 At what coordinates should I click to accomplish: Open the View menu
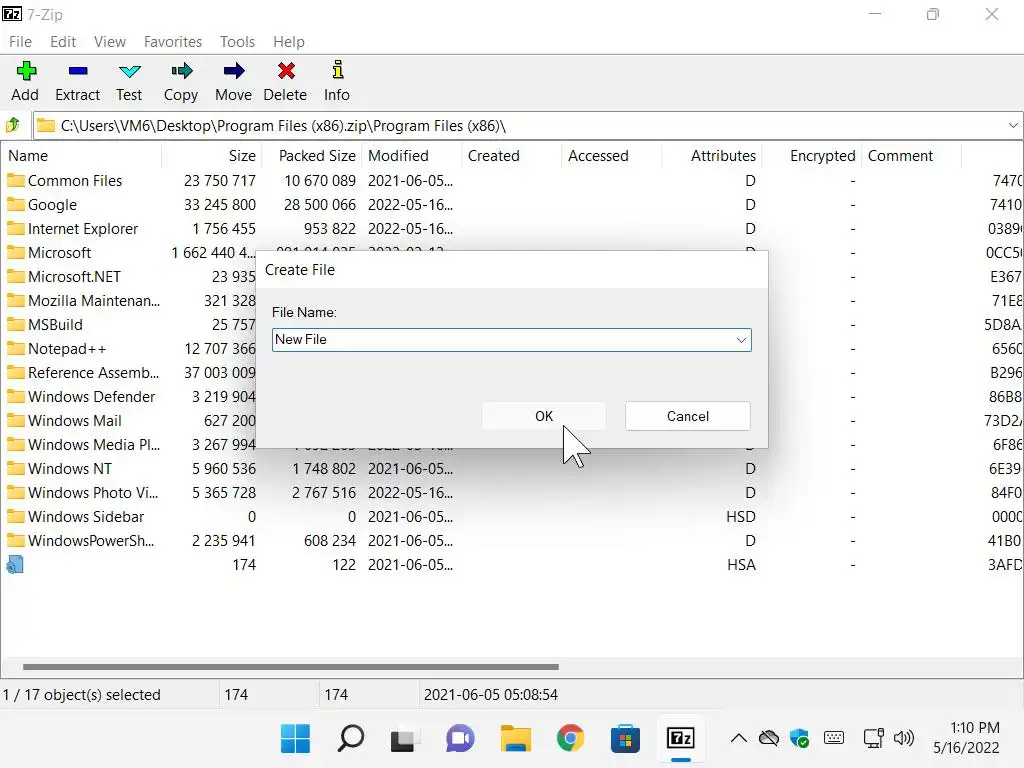pos(110,42)
